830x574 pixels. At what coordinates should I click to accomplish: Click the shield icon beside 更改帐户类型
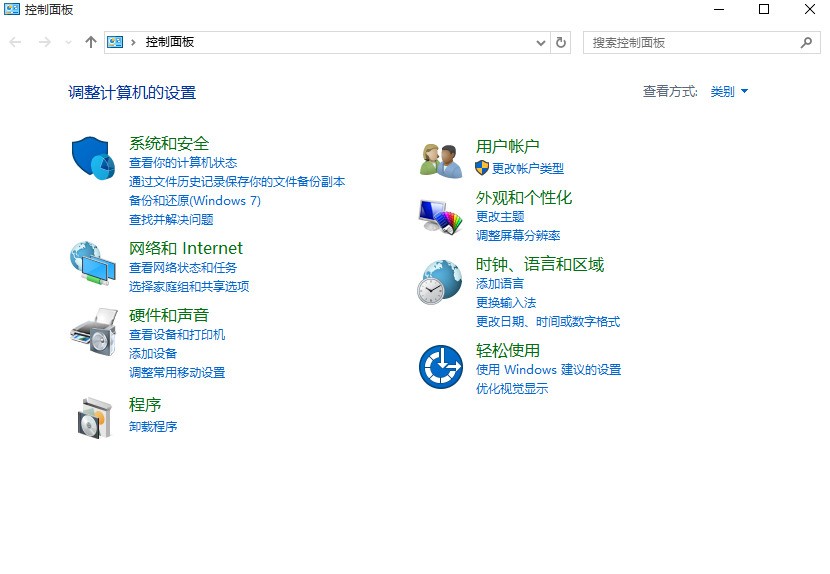pyautogui.click(x=482, y=168)
